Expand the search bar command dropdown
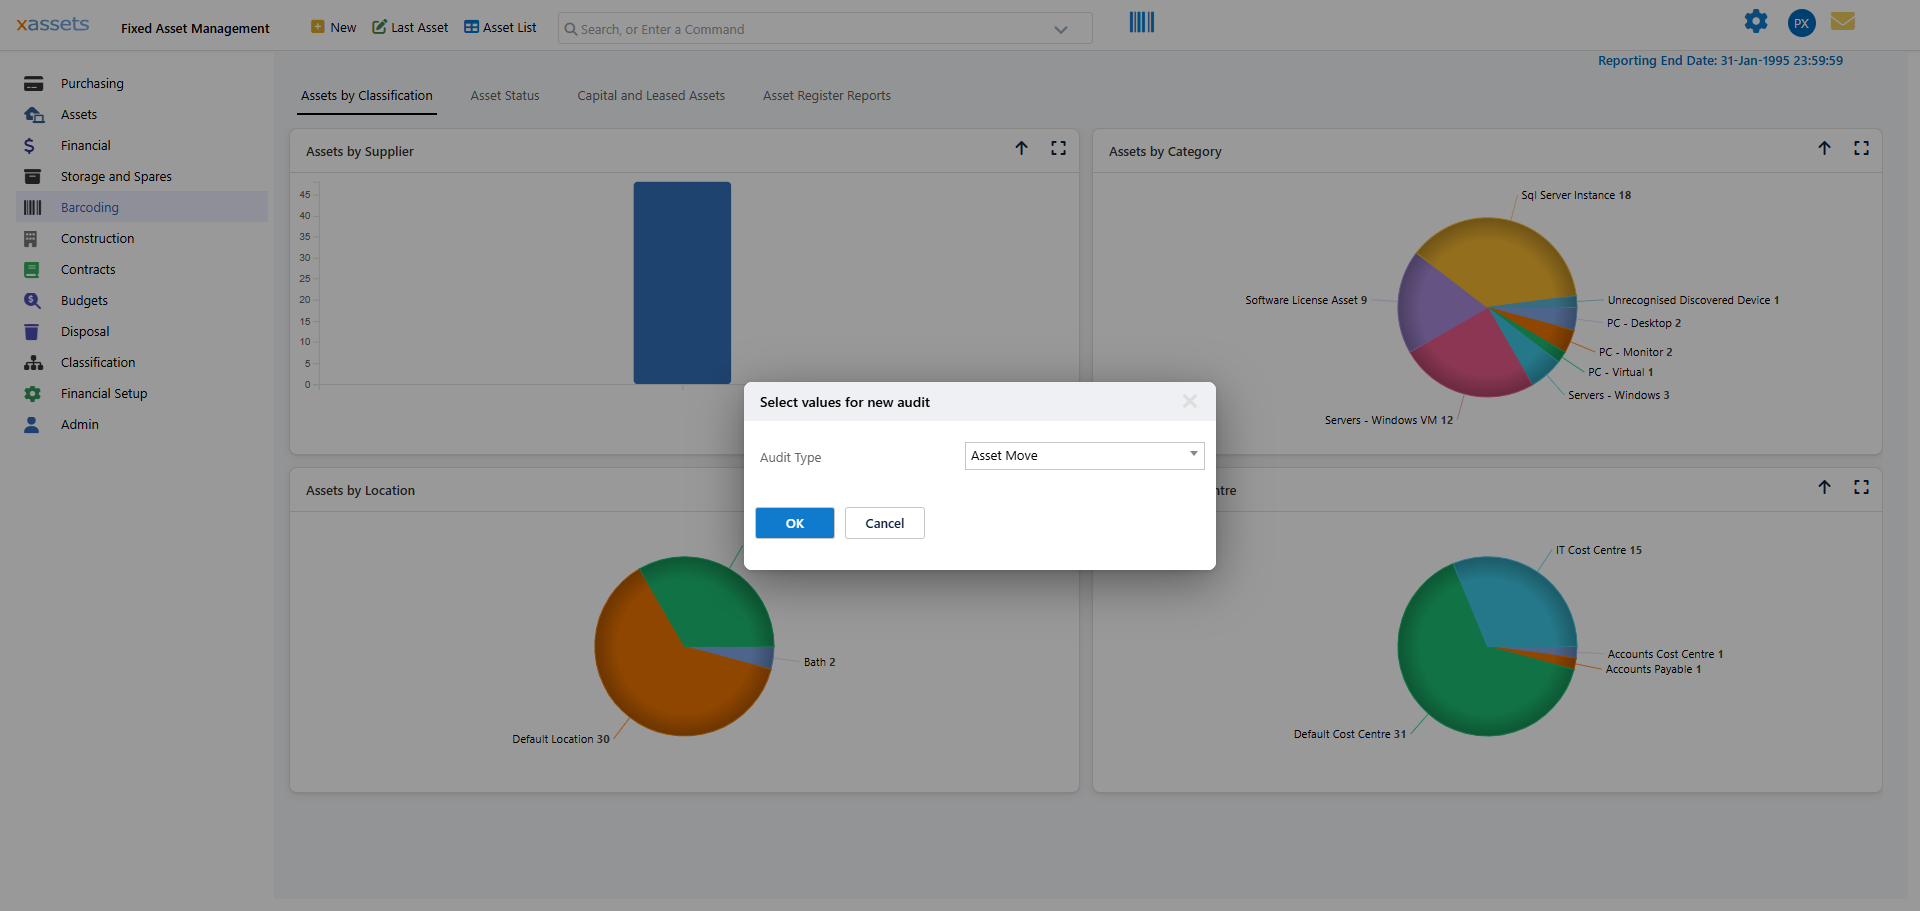 tap(1060, 29)
